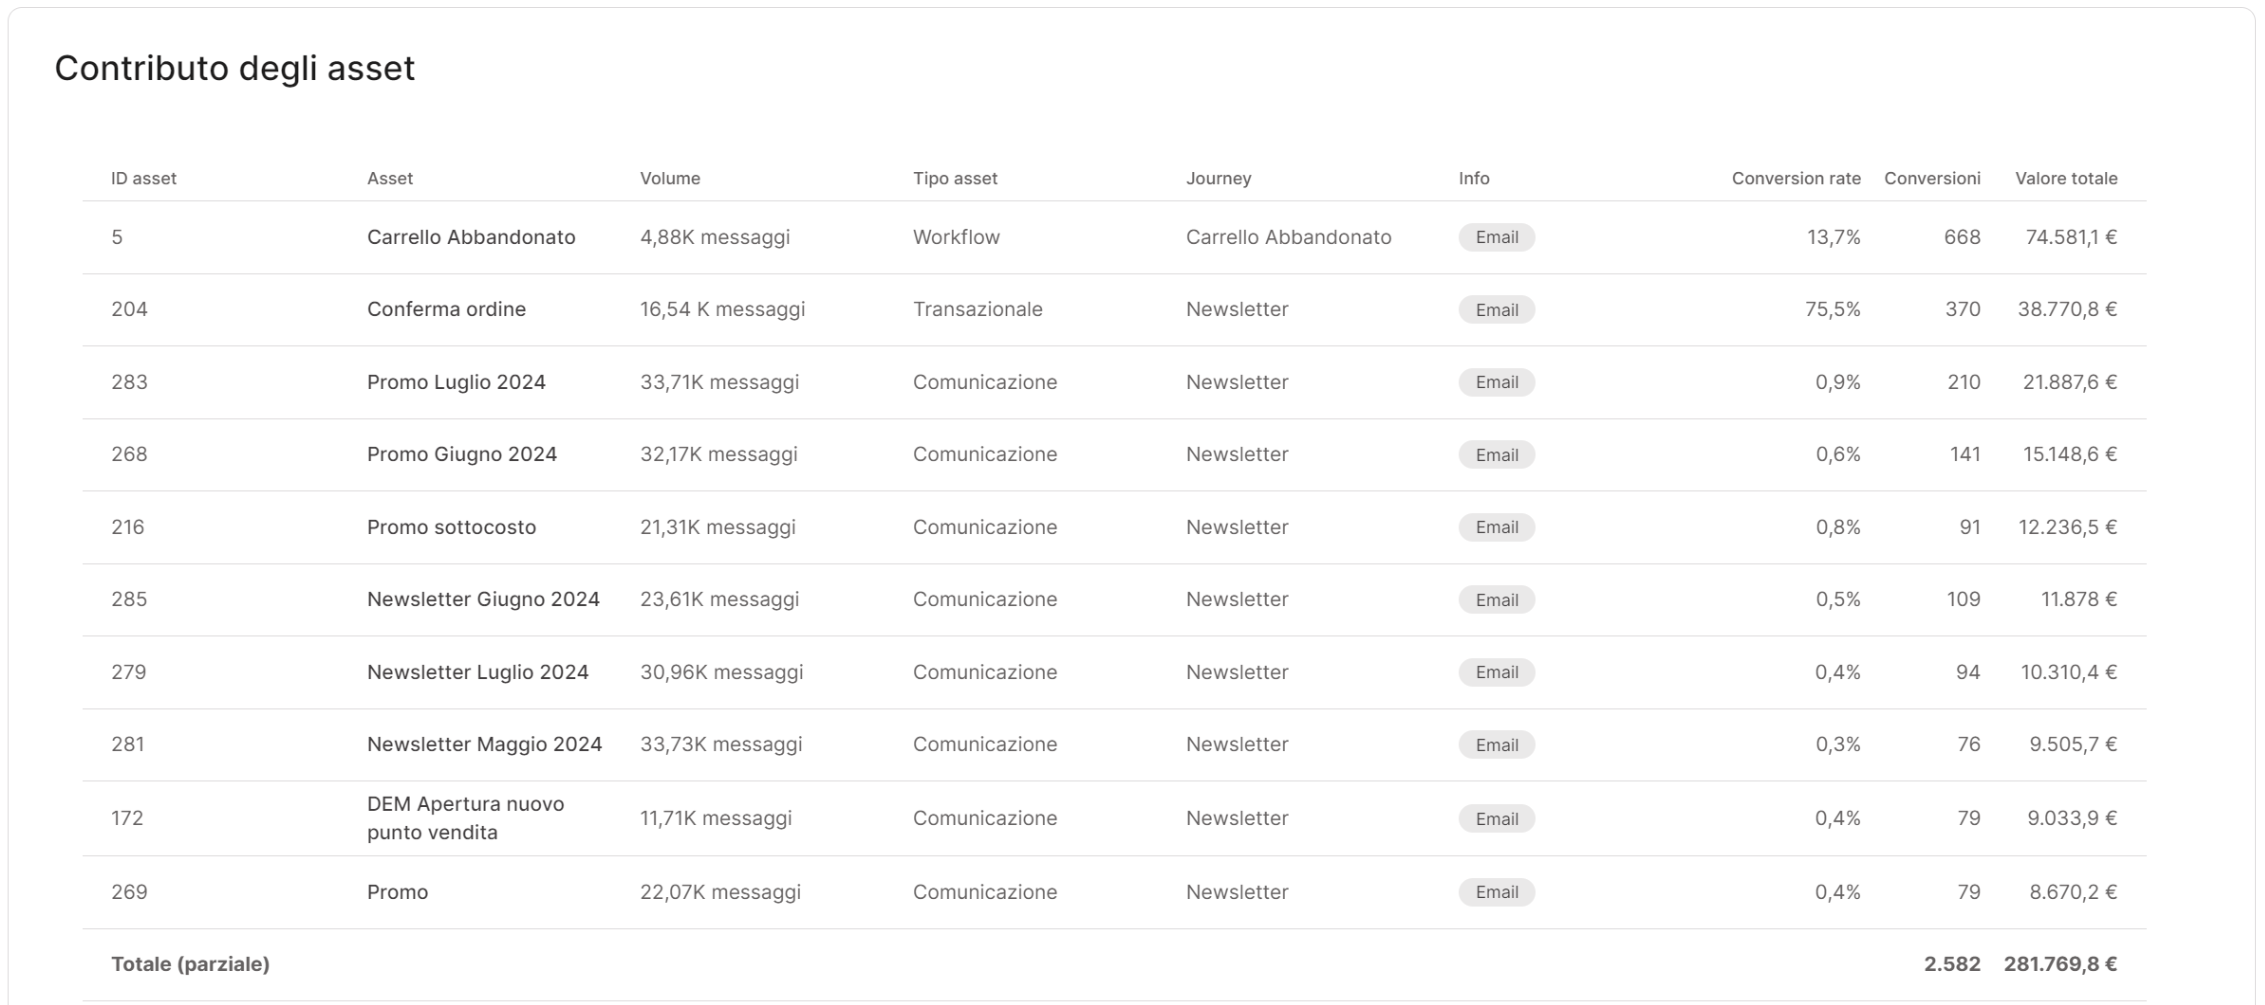
Task: Click the Conversion rate column header
Action: click(x=1795, y=178)
